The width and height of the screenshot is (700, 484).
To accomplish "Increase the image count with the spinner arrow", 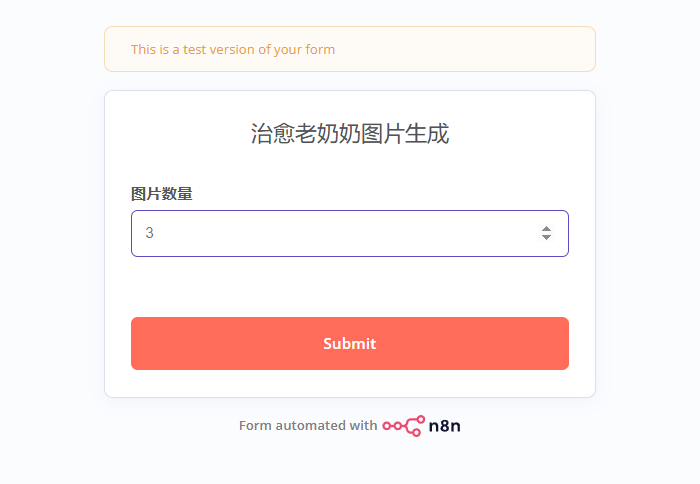I will coord(546,228).
